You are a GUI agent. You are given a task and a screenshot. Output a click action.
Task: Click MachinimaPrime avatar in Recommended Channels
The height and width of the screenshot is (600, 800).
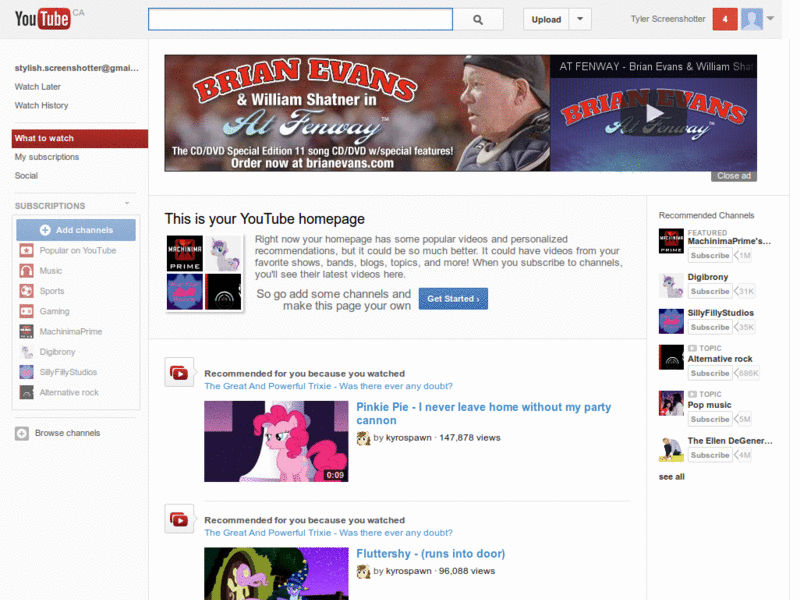point(671,241)
